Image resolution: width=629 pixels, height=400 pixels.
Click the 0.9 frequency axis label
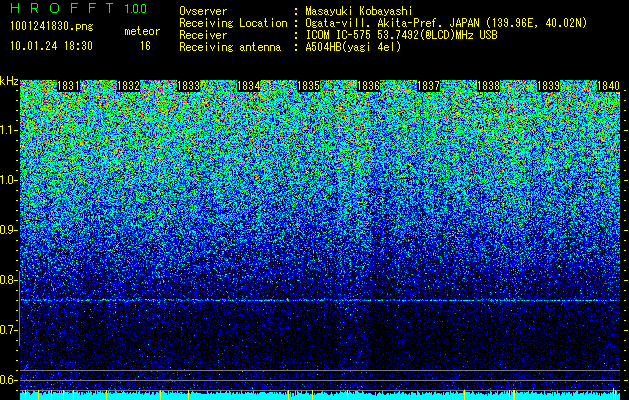(x=8, y=230)
